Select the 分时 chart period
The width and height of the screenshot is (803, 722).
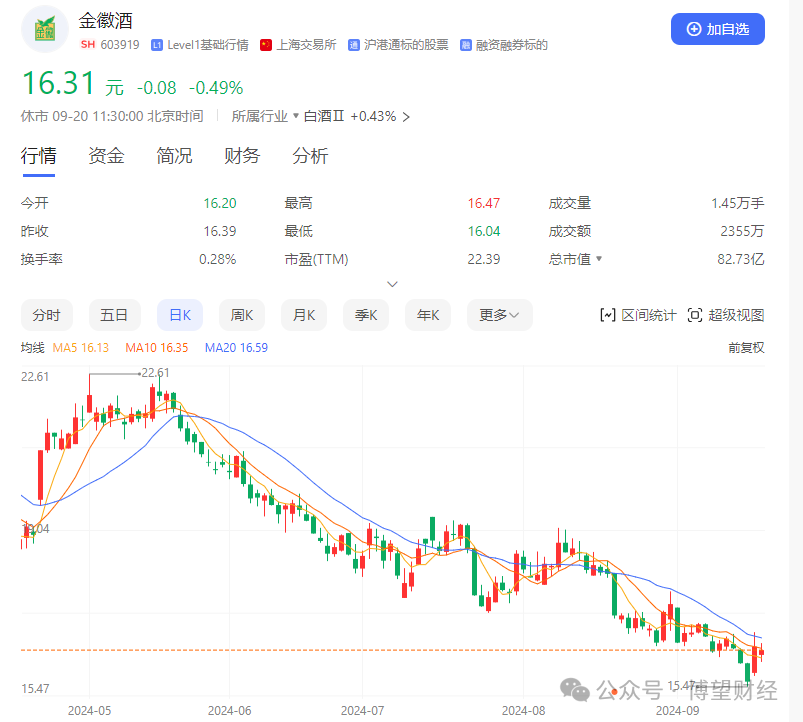point(47,315)
